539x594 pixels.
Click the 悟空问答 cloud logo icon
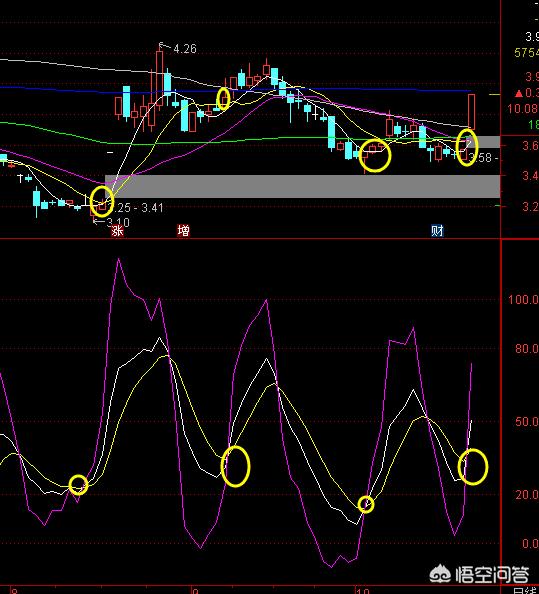coord(440,574)
